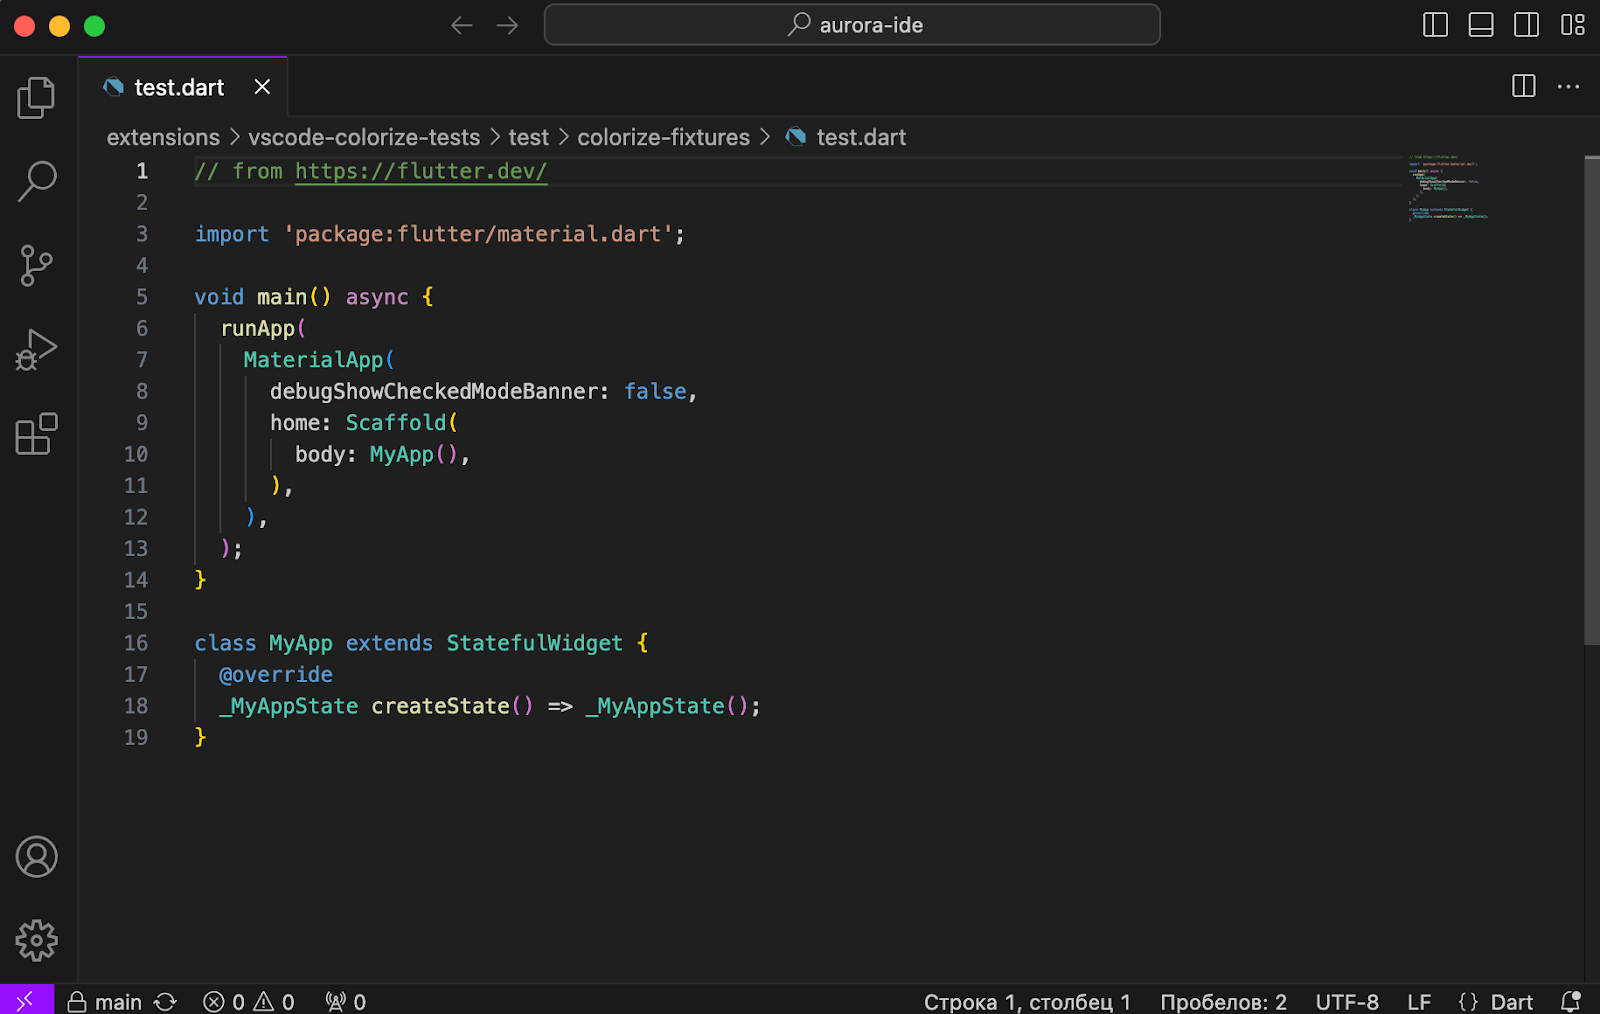
Task: Synchronize changes on main branch
Action: click(166, 1001)
